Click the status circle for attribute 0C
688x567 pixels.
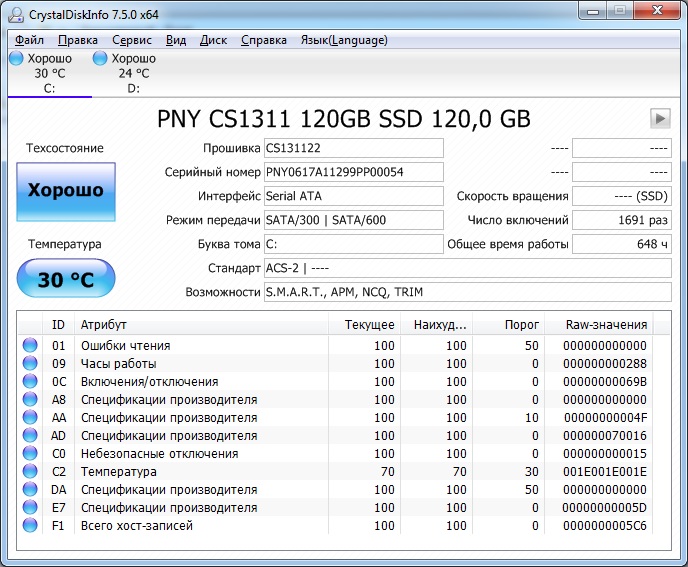click(x=30, y=381)
